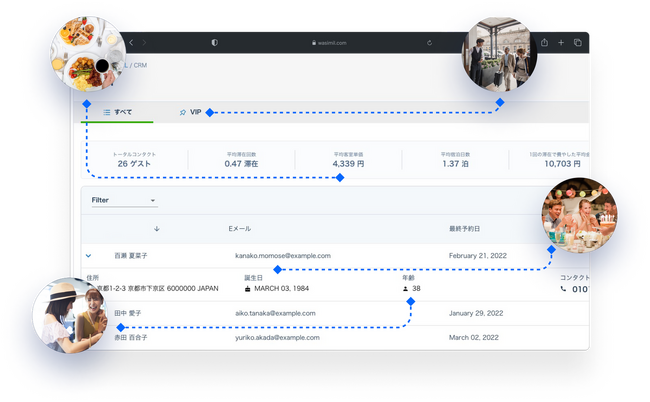The image size is (650, 402).
Task: Select guest name 田中 愛子
Action: (x=128, y=313)
